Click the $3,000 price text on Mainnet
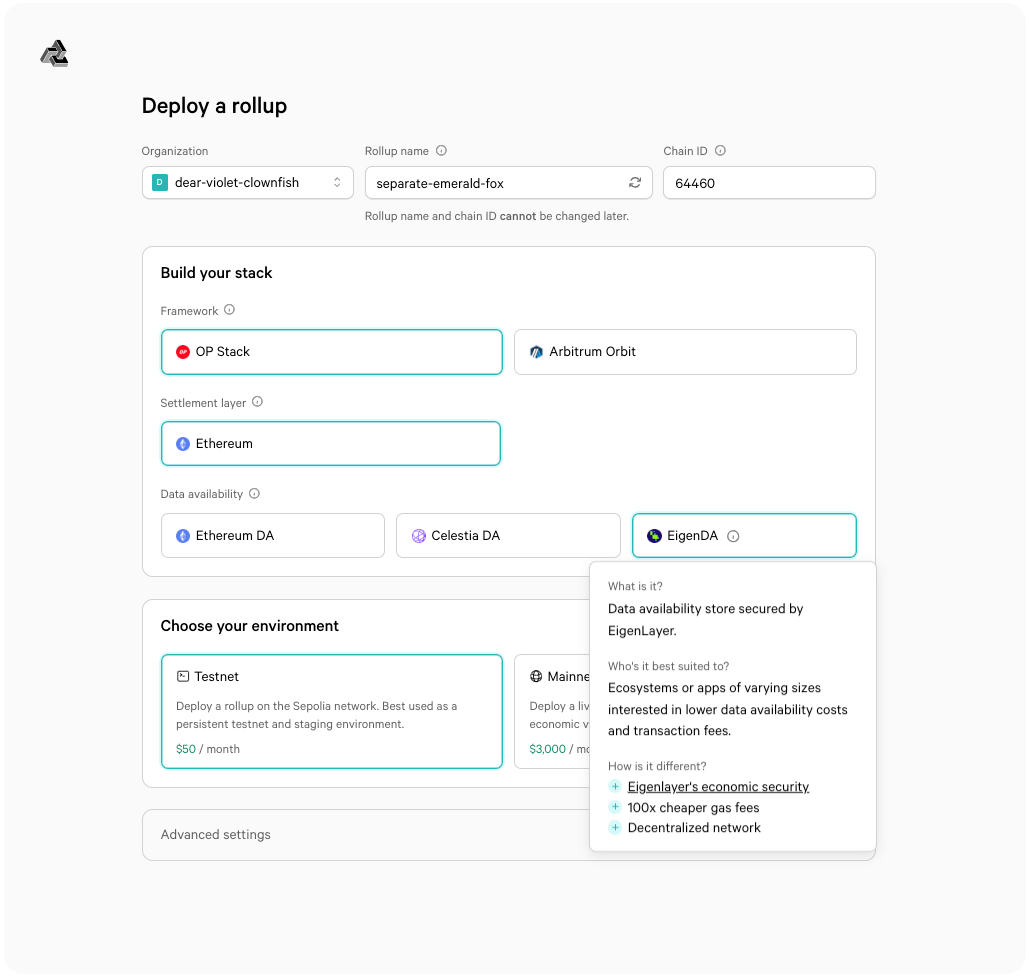 click(x=547, y=749)
